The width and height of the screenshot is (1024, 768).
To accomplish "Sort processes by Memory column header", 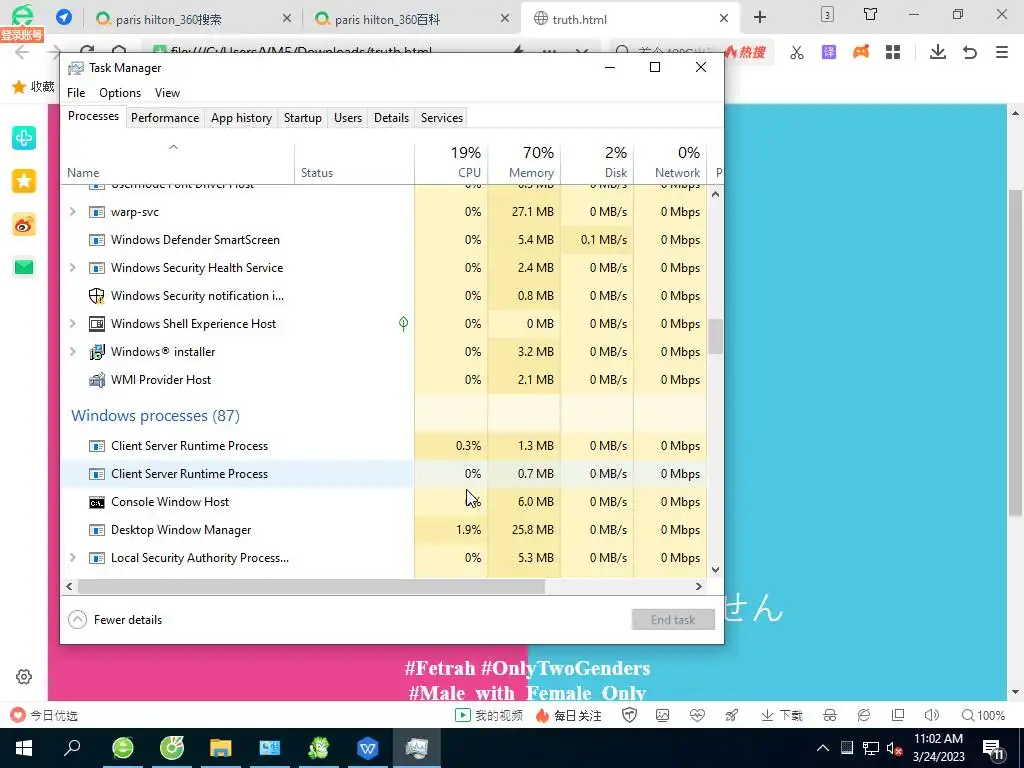I will point(524,162).
